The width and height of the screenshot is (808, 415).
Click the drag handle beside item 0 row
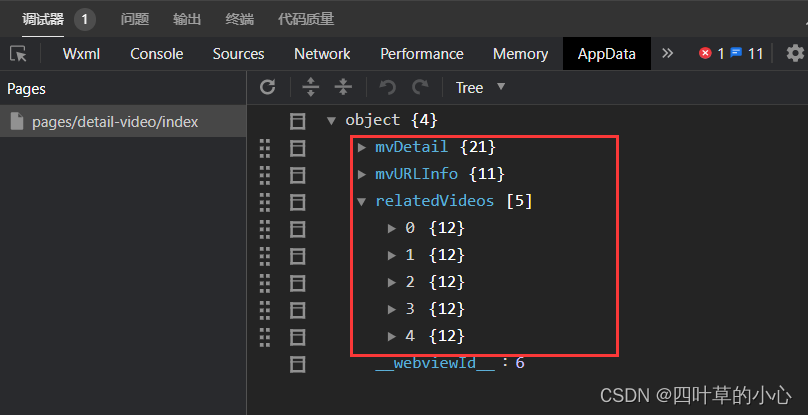tap(265, 229)
